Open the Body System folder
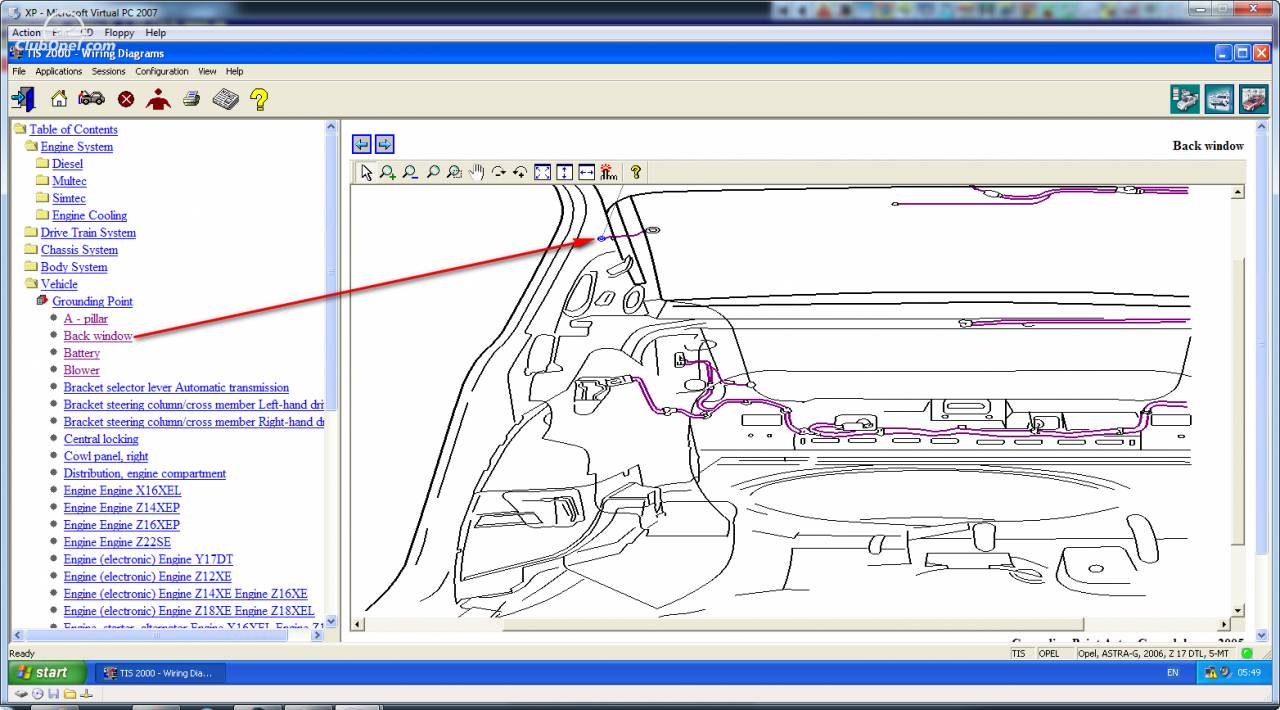The width and height of the screenshot is (1280, 710). tap(74, 267)
